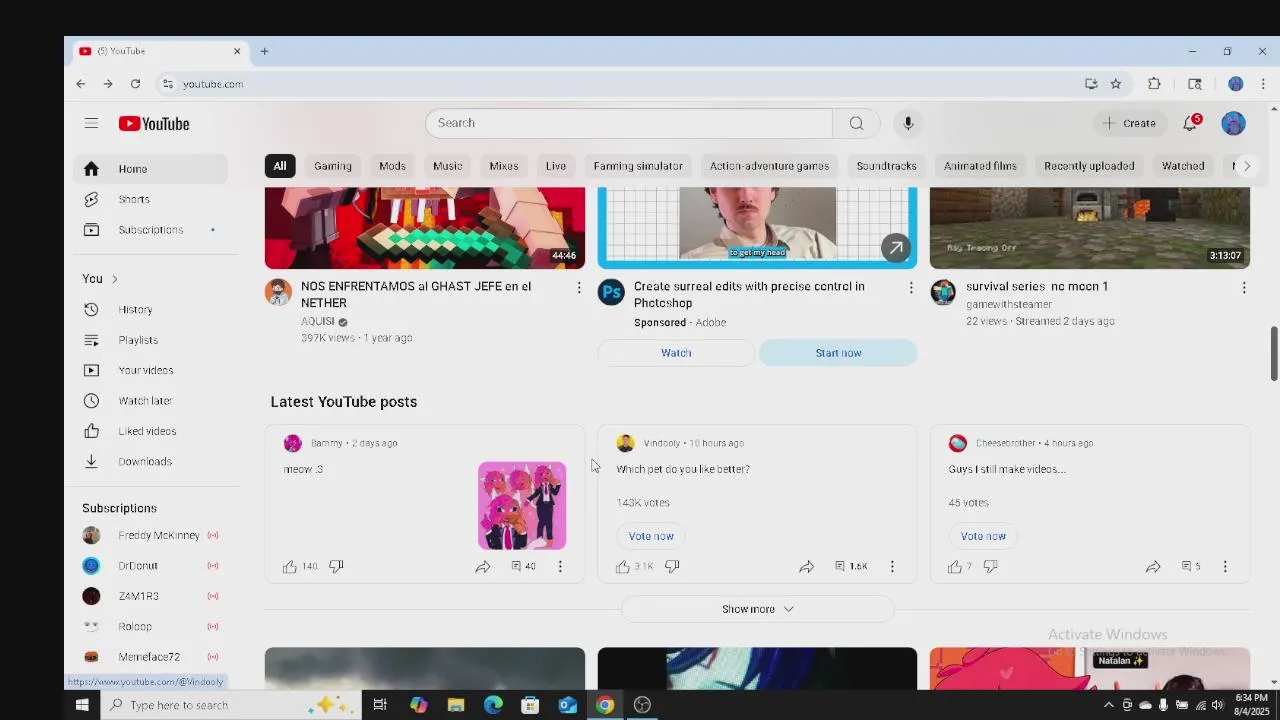Select the Farming simulator filter chip
Viewport: 1280px width, 720px height.
pos(638,166)
